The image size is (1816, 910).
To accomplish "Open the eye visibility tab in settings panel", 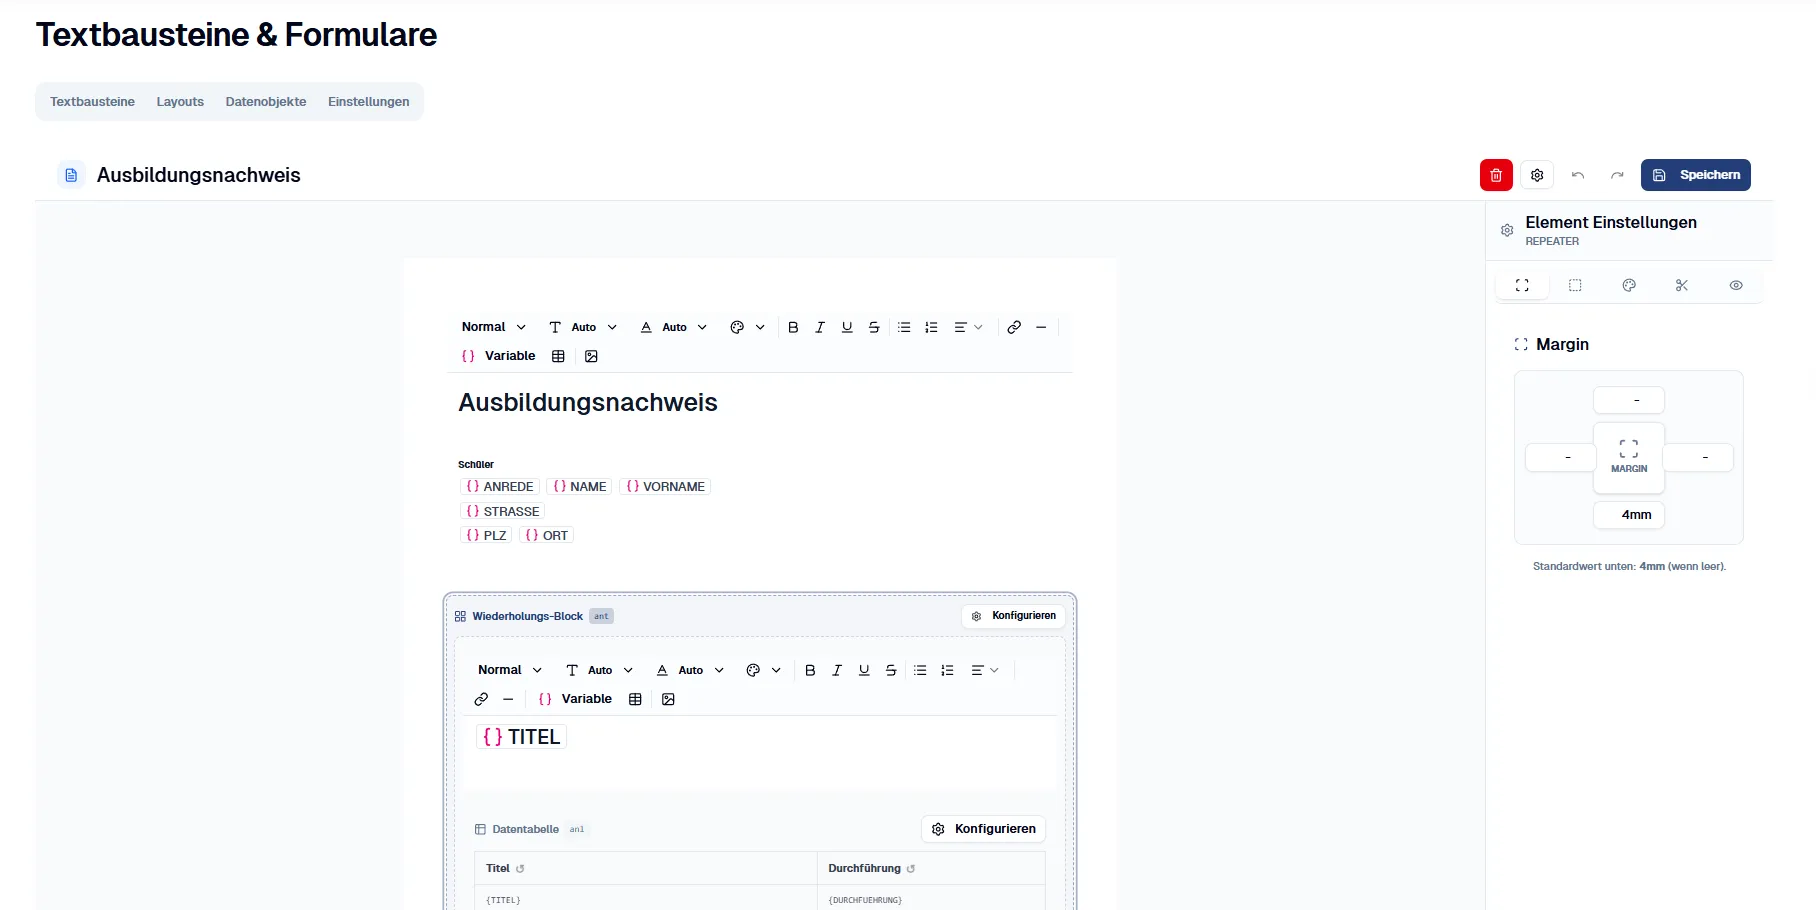I will (1736, 285).
